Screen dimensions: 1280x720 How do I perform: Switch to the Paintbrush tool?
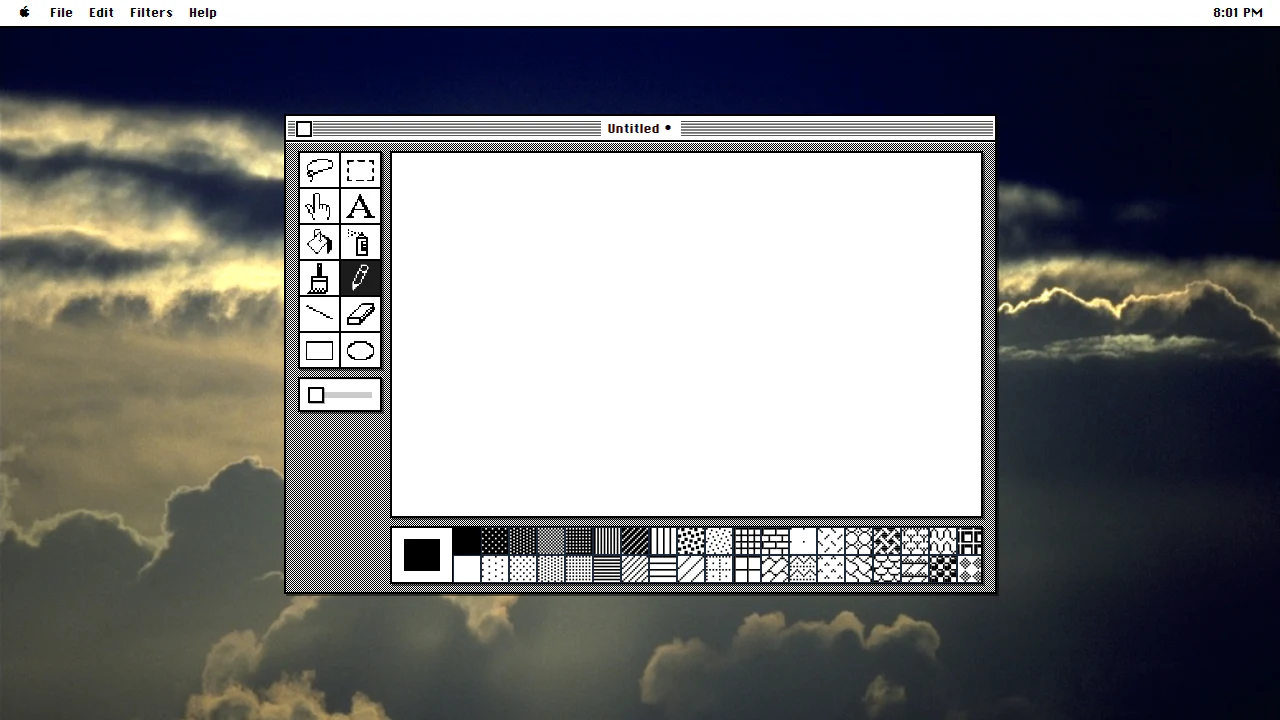pyautogui.click(x=319, y=278)
